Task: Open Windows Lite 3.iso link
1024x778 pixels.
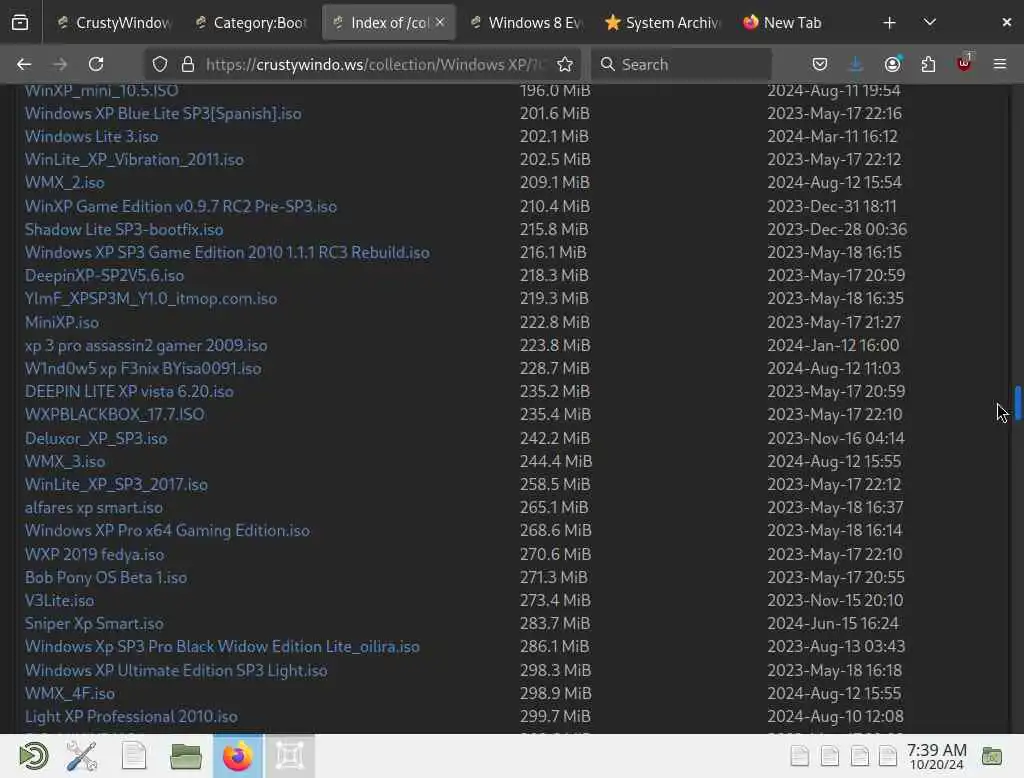Action: point(91,137)
